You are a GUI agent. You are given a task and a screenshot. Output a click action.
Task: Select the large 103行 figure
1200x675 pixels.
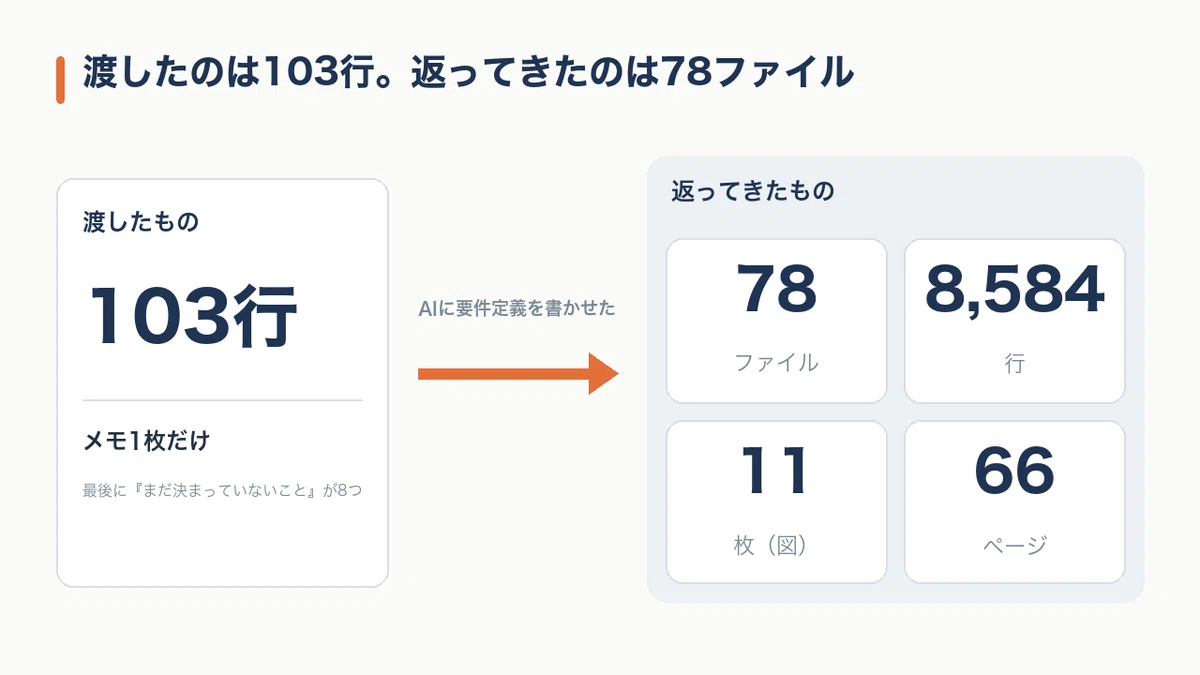click(192, 316)
